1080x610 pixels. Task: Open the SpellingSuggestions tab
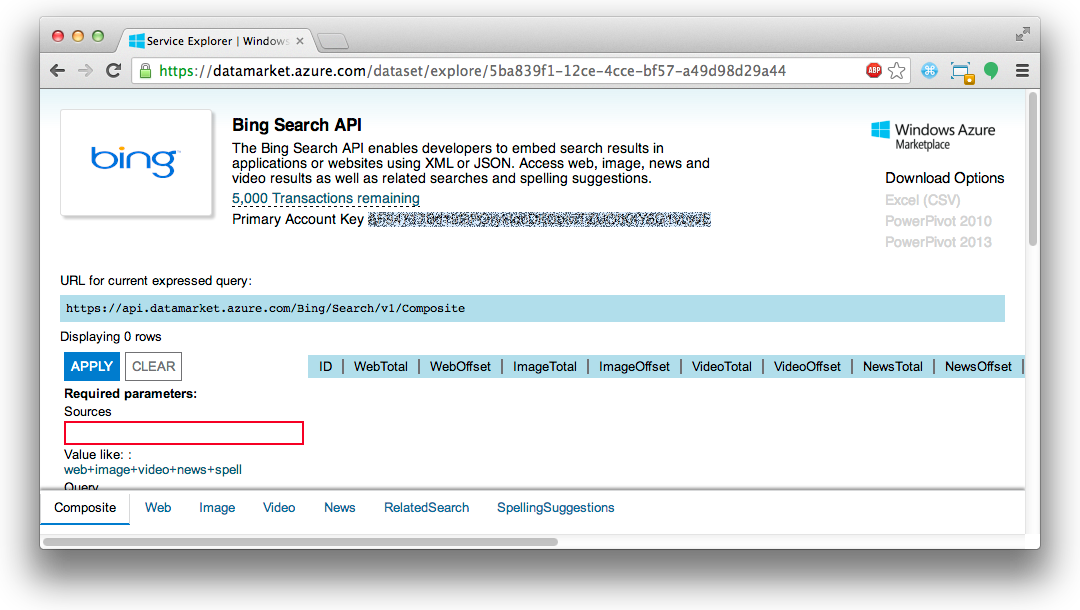coord(556,507)
